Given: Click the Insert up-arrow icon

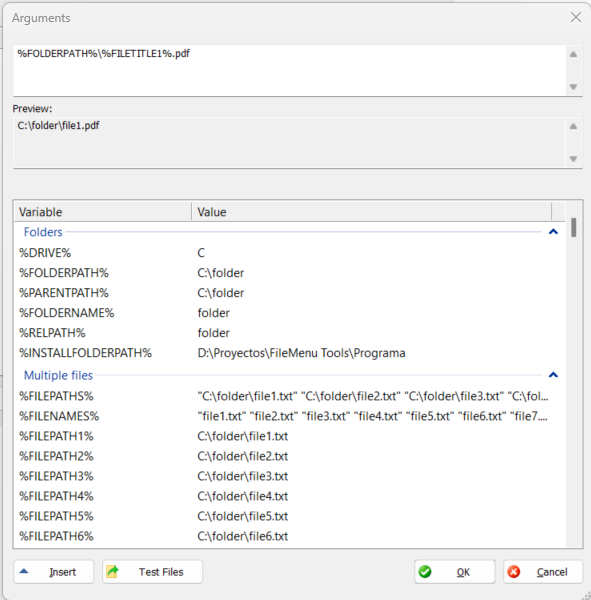Looking at the screenshot, I should [24, 571].
